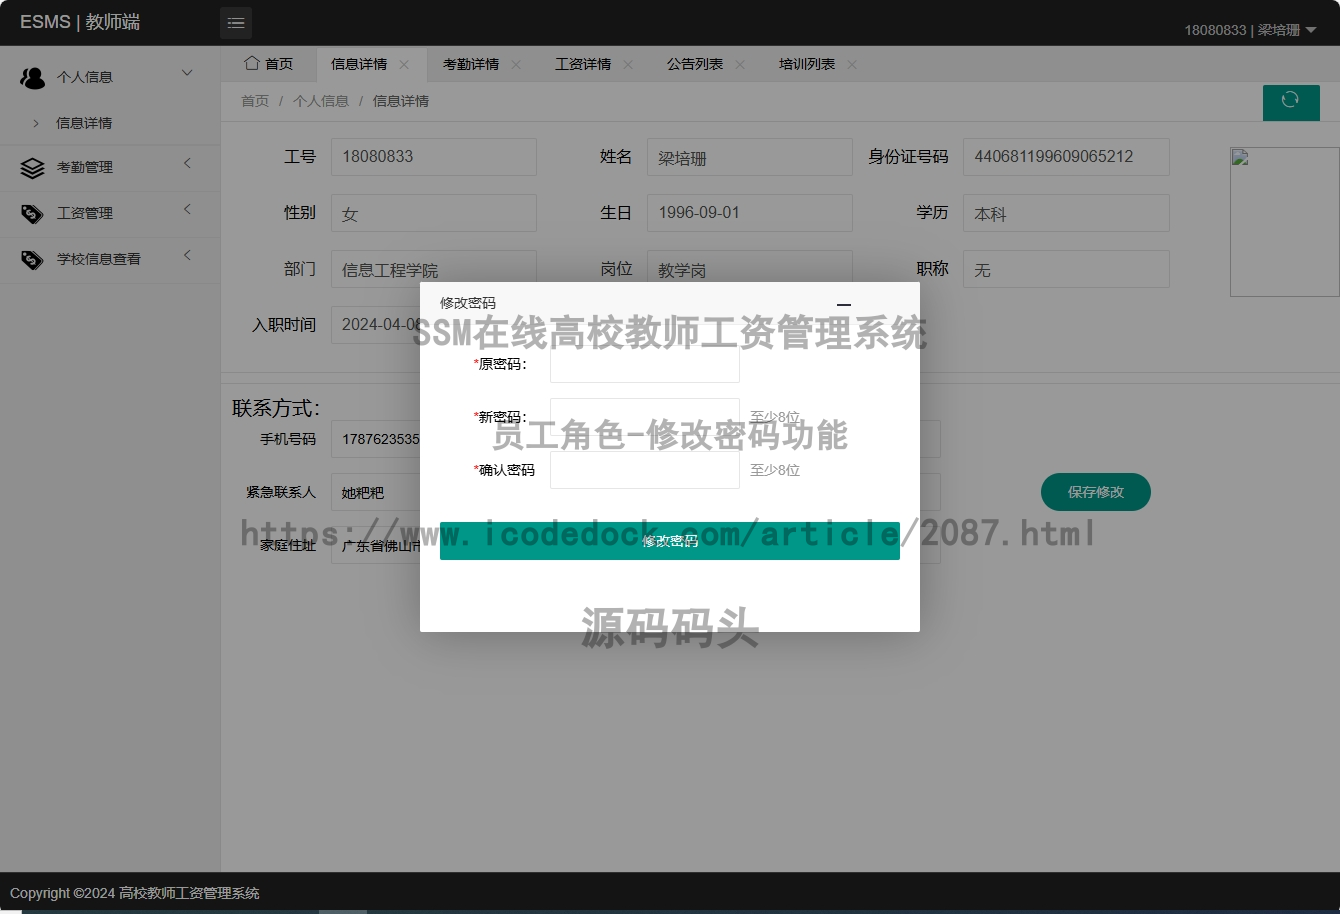The width and height of the screenshot is (1340, 914).
Task: Select 信息详情 in the sidebar submenu
Action: point(84,123)
